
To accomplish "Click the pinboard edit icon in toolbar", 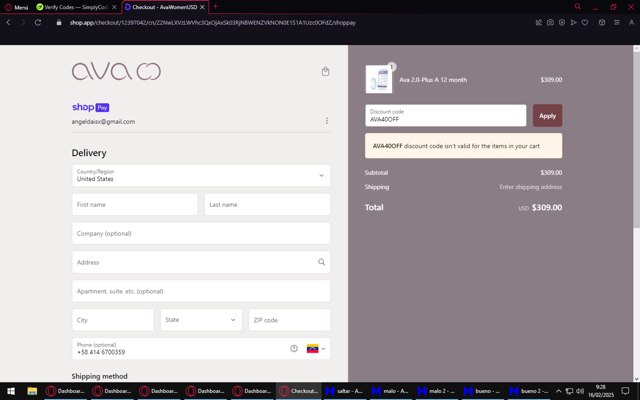I will click(x=539, y=22).
